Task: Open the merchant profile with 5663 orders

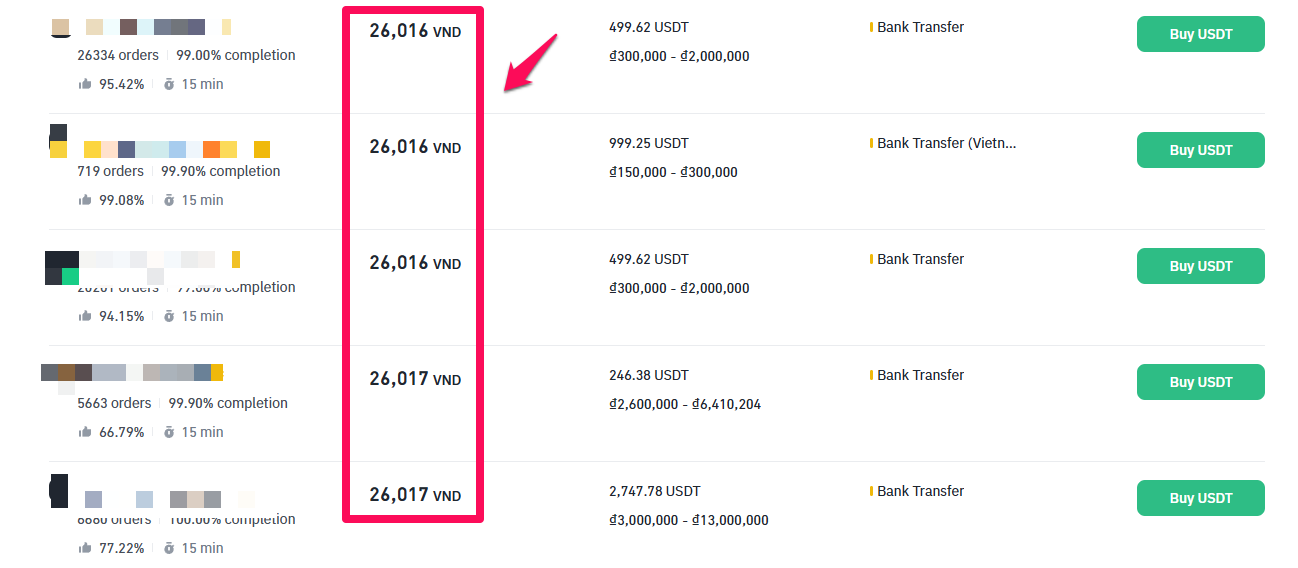Action: point(130,373)
